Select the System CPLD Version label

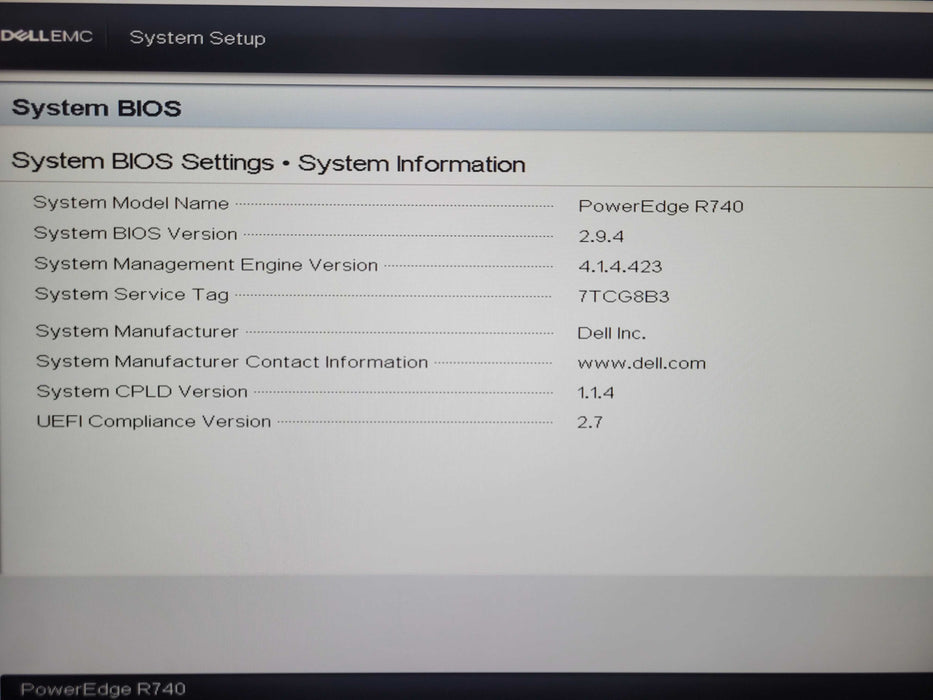(142, 391)
